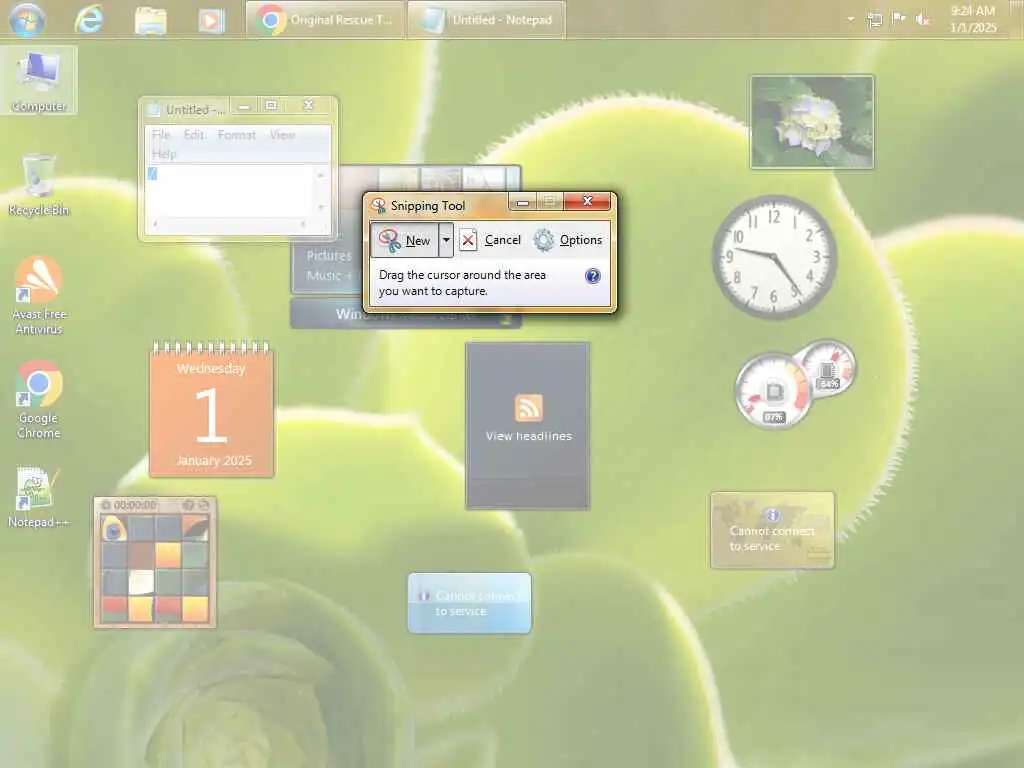The image size is (1024, 768).
Task: Open View menu in Notepad window
Action: click(282, 135)
